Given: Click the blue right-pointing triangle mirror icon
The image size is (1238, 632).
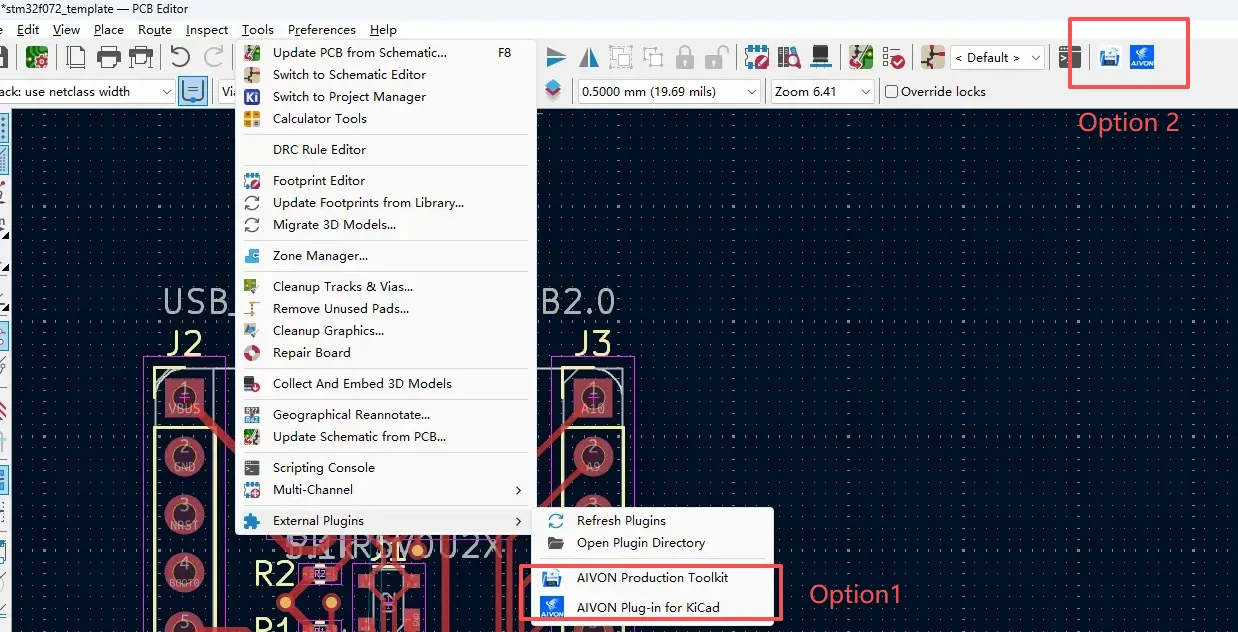Looking at the screenshot, I should coord(556,57).
